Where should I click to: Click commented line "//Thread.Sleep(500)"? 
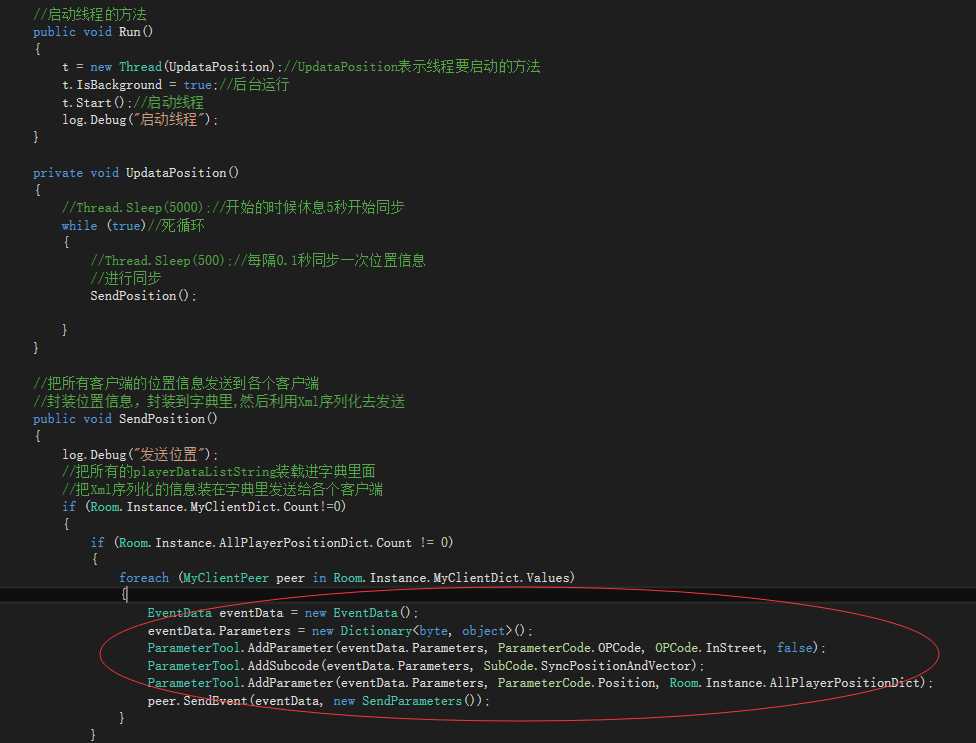[x=157, y=260]
